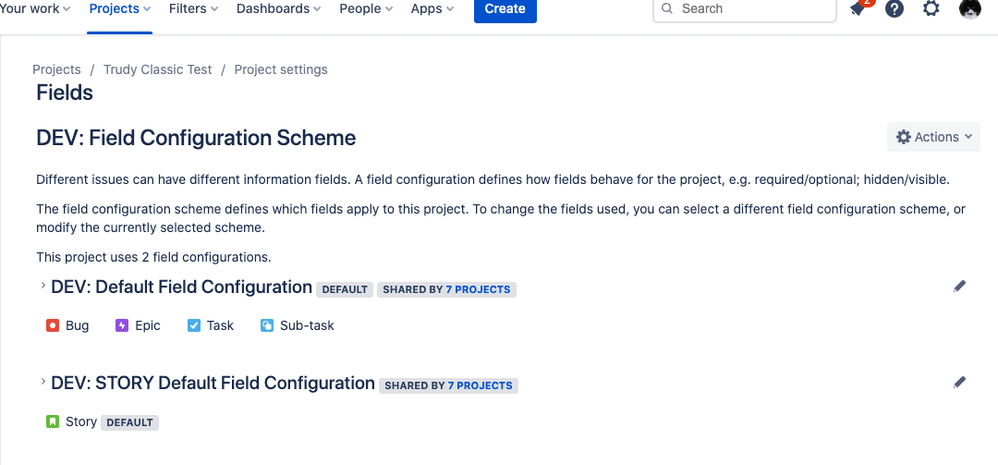Image resolution: width=998 pixels, height=465 pixels.
Task: Expand DEV: STORY Default Field Configuration section
Action: [43, 382]
